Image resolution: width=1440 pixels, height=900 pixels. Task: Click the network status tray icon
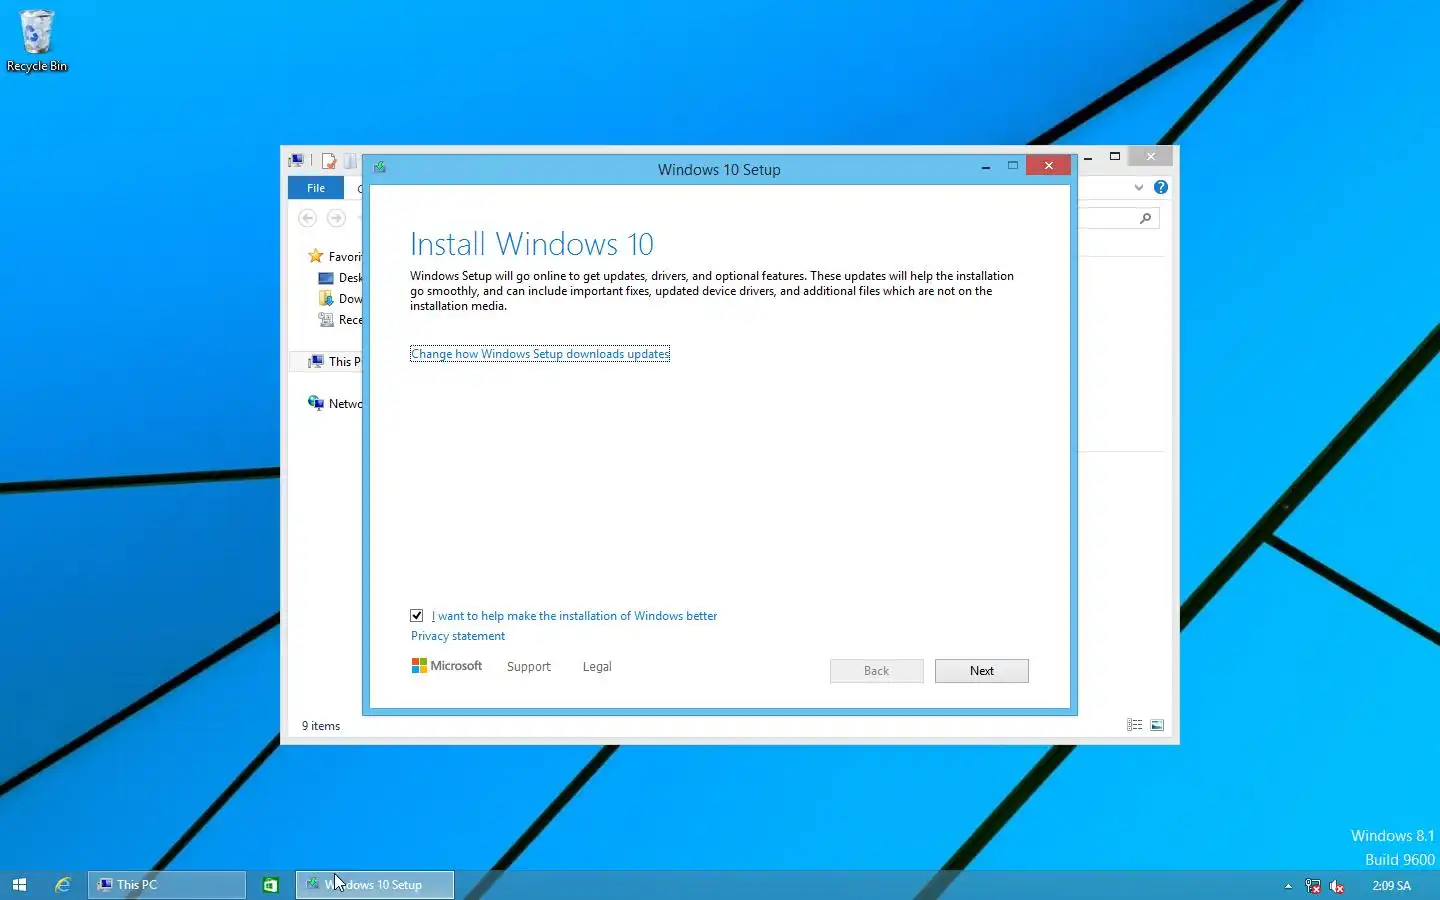click(x=1313, y=886)
